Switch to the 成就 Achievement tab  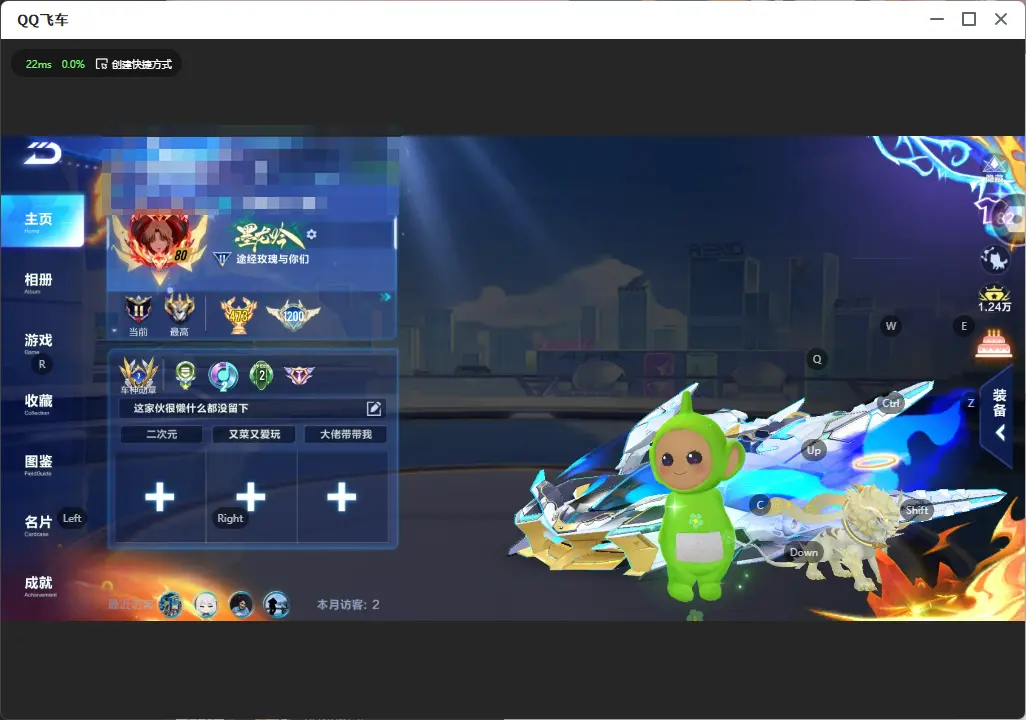(38, 584)
